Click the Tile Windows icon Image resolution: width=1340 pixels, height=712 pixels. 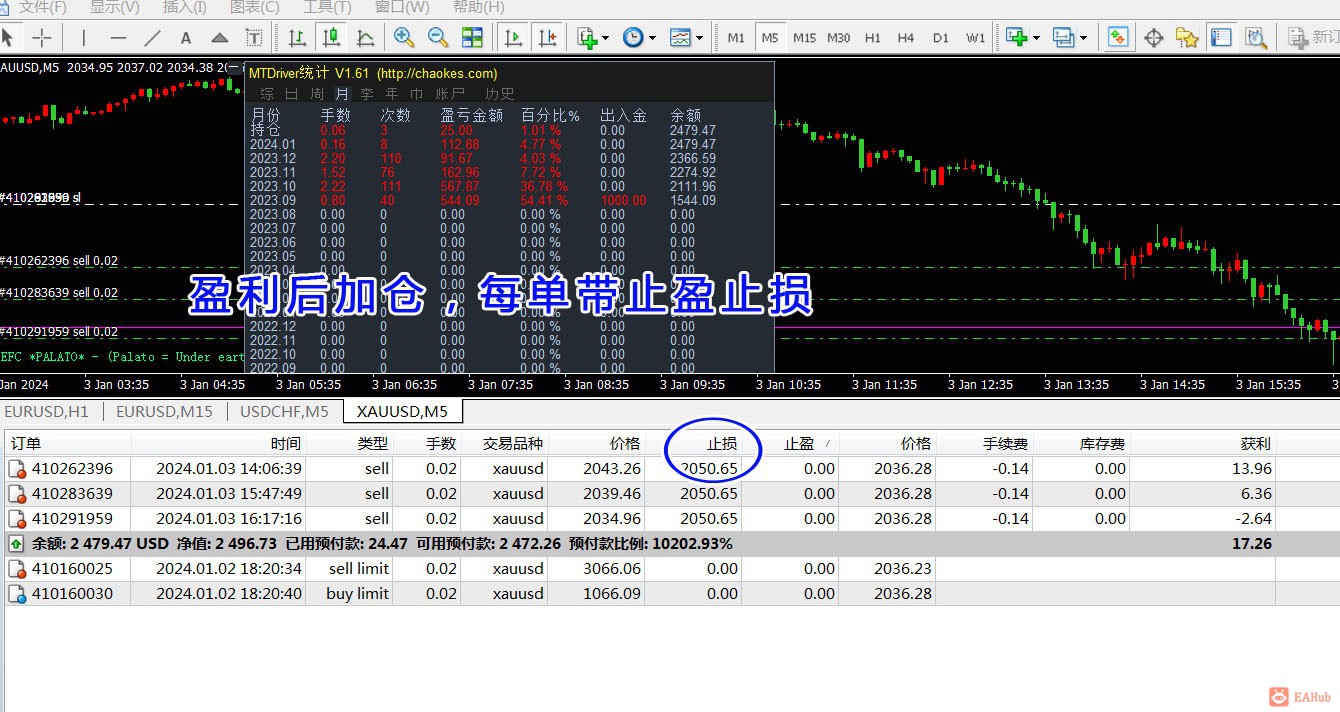470,37
